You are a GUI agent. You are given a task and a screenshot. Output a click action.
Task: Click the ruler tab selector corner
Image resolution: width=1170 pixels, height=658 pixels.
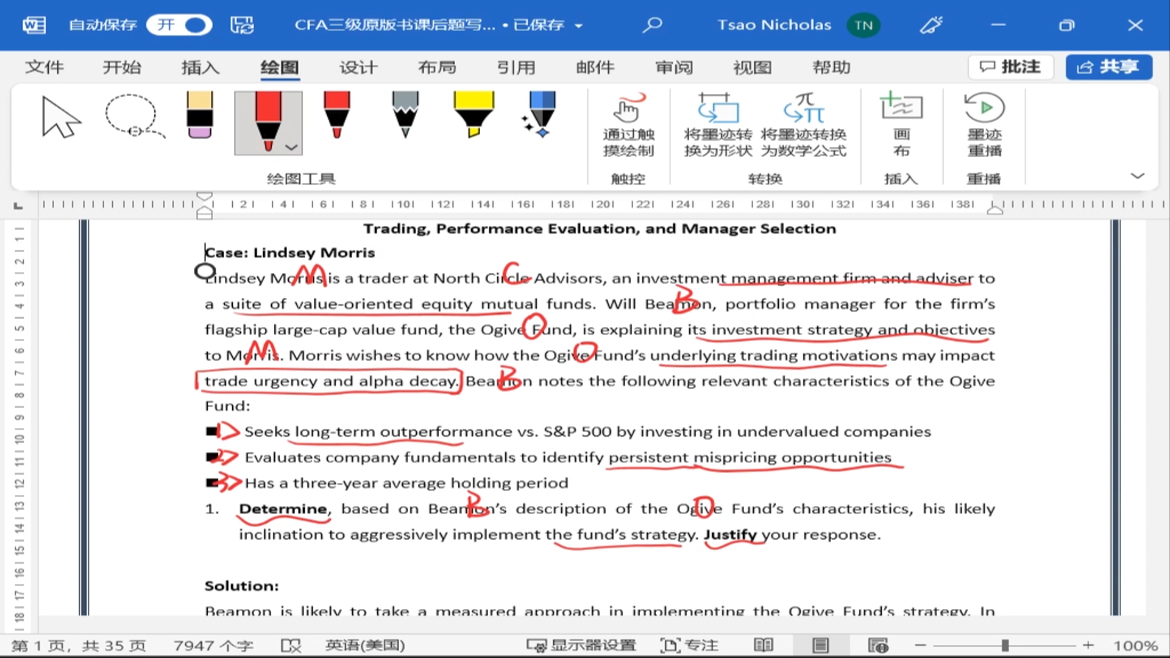[18, 205]
